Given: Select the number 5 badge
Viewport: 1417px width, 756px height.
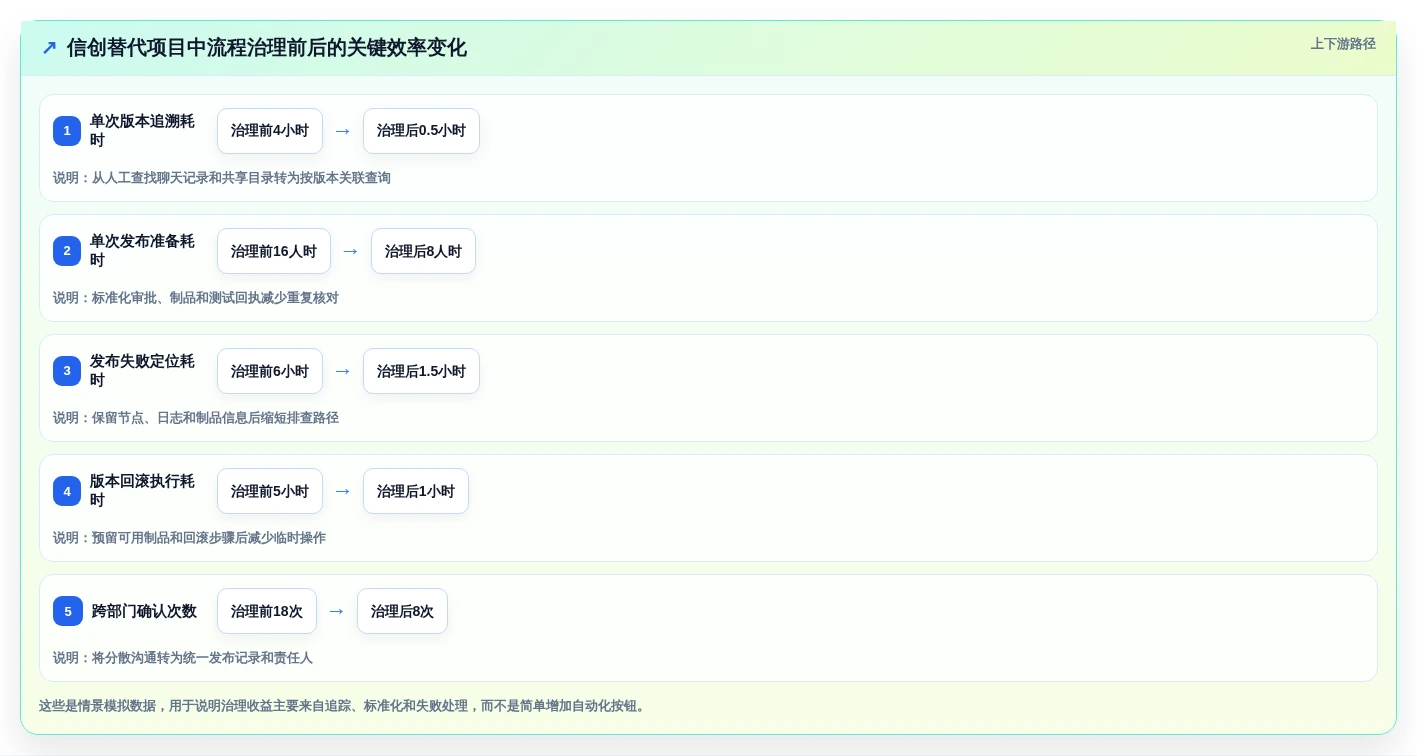Looking at the screenshot, I should [67, 611].
